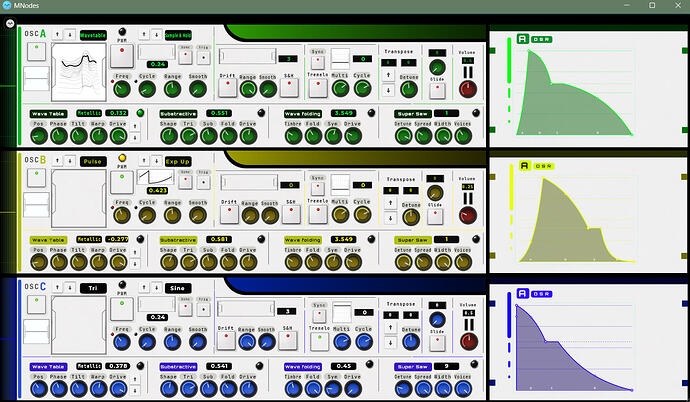Open OSC B Metallic wavetable selector
This screenshot has width=690, height=402.
pyautogui.click(x=89, y=239)
